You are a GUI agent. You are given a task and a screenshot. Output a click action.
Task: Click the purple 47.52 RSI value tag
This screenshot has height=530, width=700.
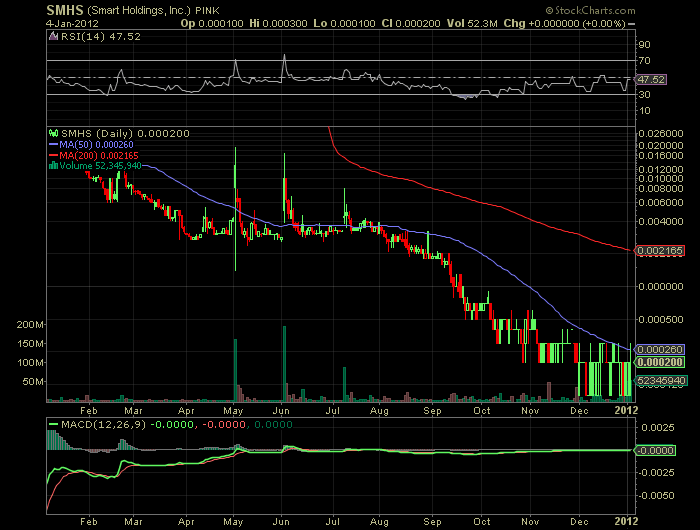click(x=651, y=79)
